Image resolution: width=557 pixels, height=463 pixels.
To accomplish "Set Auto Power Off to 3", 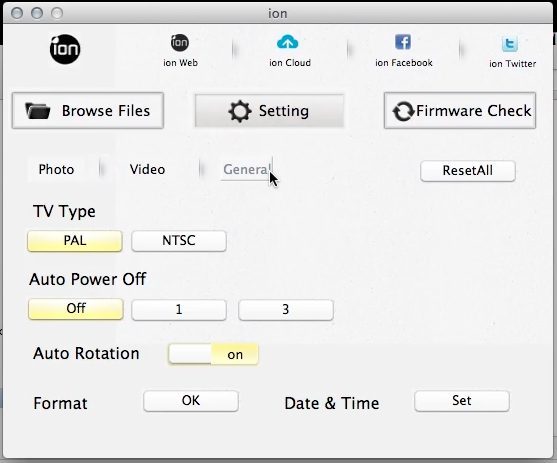I will point(286,310).
